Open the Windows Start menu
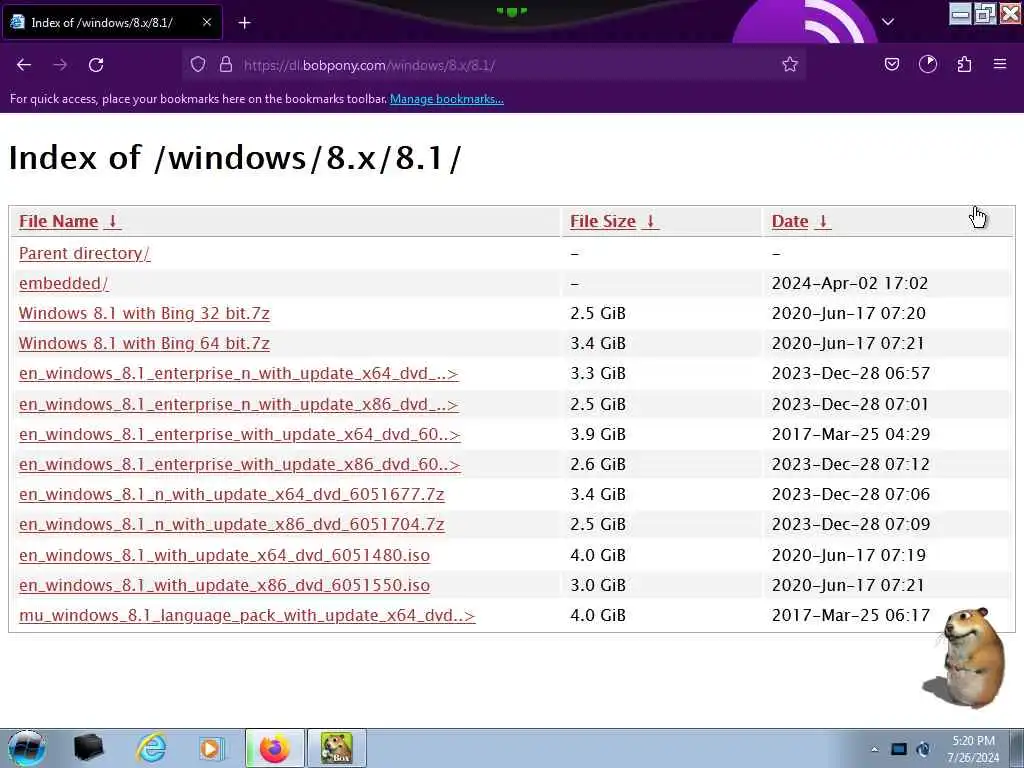This screenshot has width=1024, height=768. [27, 748]
